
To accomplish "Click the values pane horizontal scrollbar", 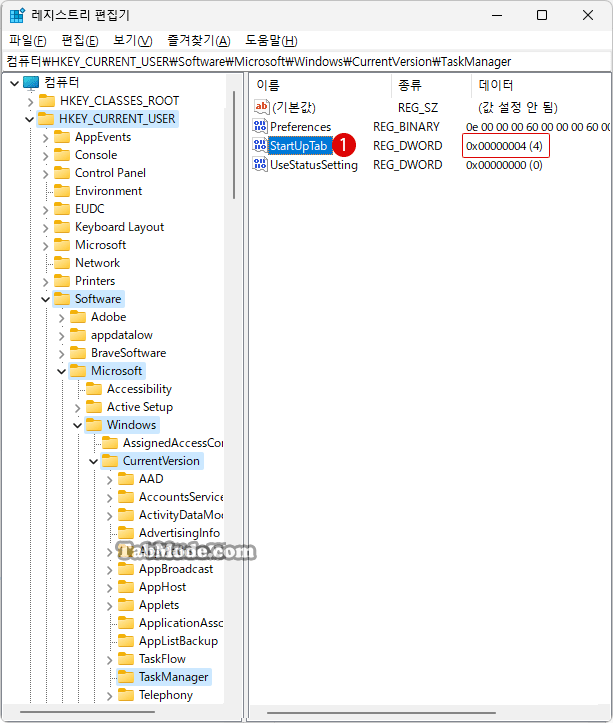I will tap(380, 712).
